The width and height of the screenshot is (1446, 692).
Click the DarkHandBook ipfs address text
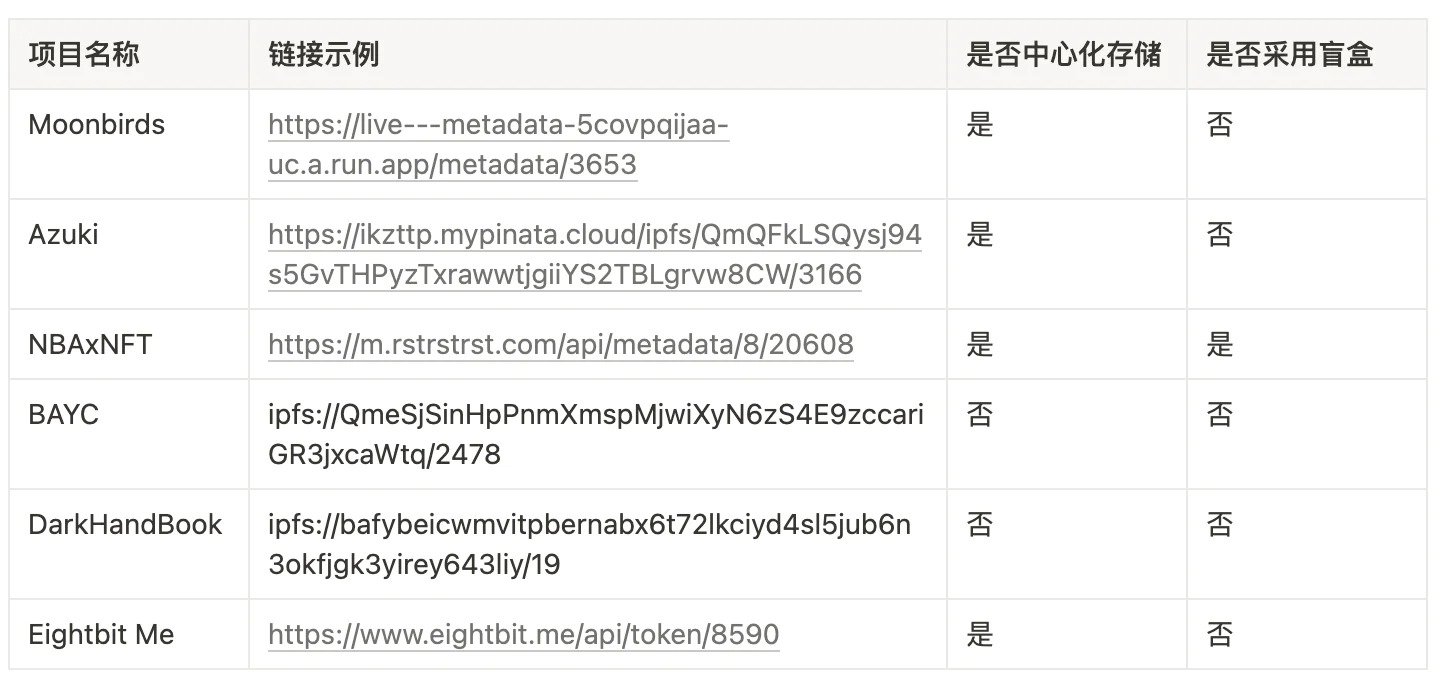point(589,545)
